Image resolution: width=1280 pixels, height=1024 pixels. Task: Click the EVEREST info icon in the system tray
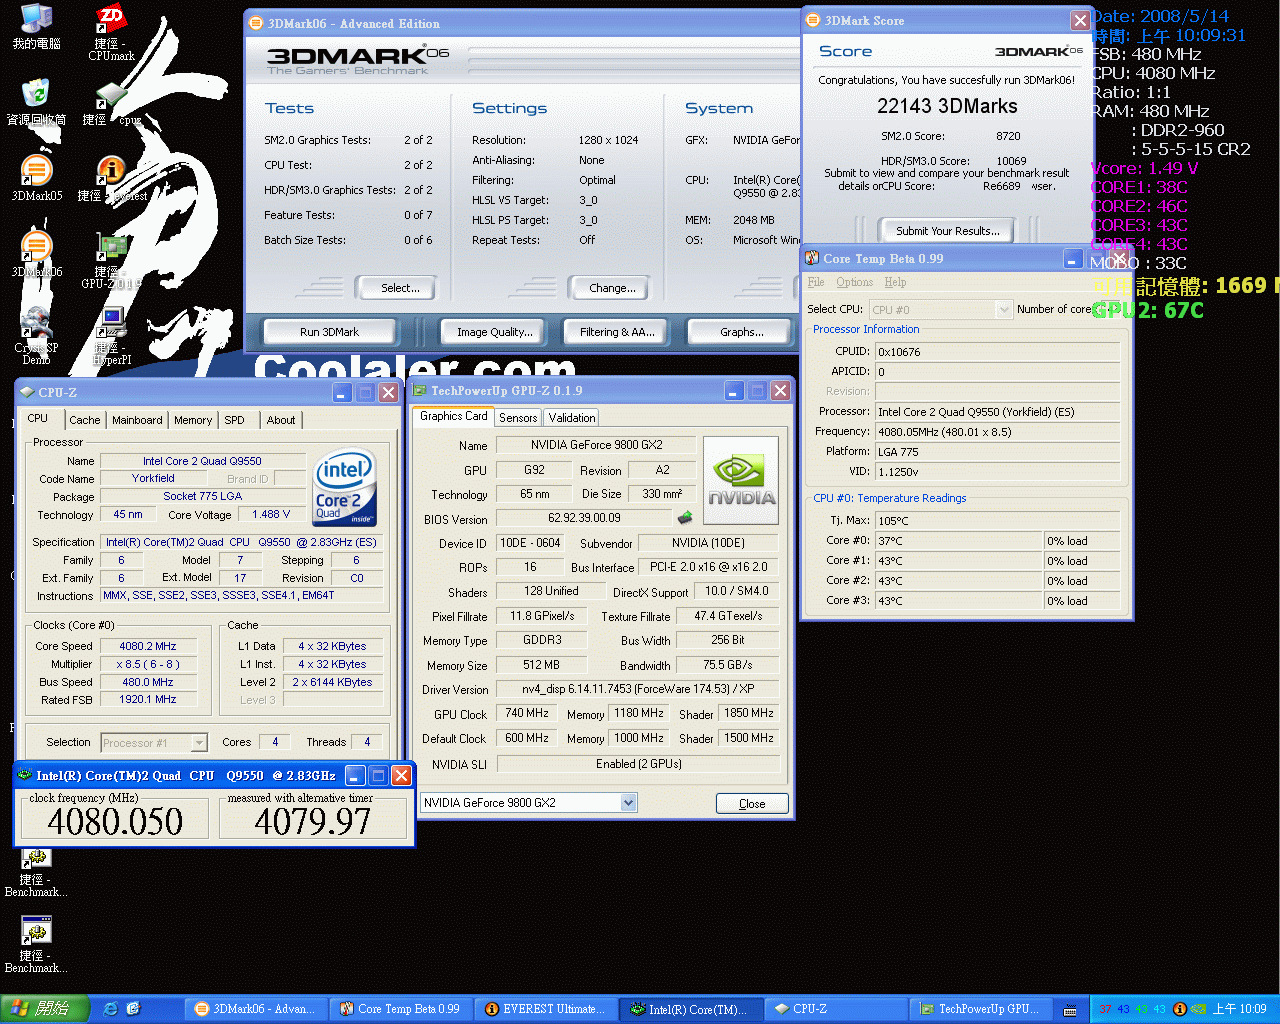click(x=1179, y=1009)
